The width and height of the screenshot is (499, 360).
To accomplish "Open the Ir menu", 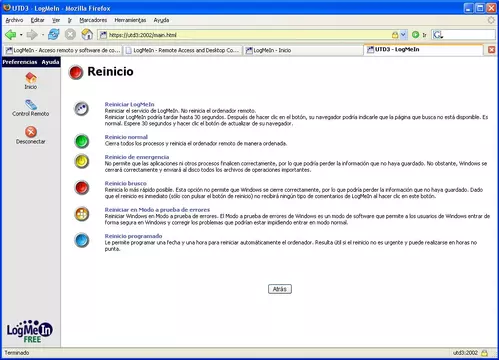I will pyautogui.click(x=70, y=20).
